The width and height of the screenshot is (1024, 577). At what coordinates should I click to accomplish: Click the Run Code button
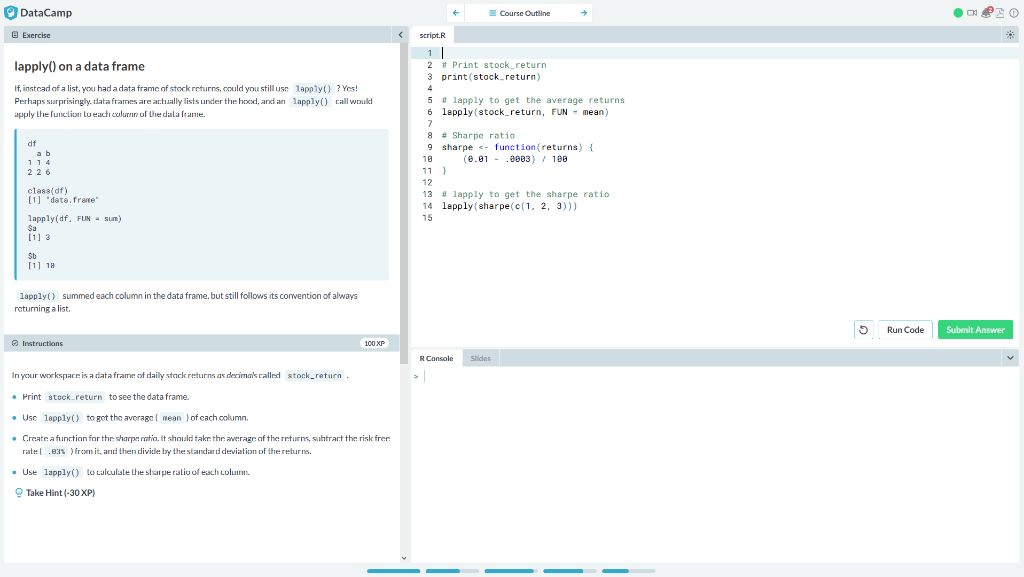[902, 329]
